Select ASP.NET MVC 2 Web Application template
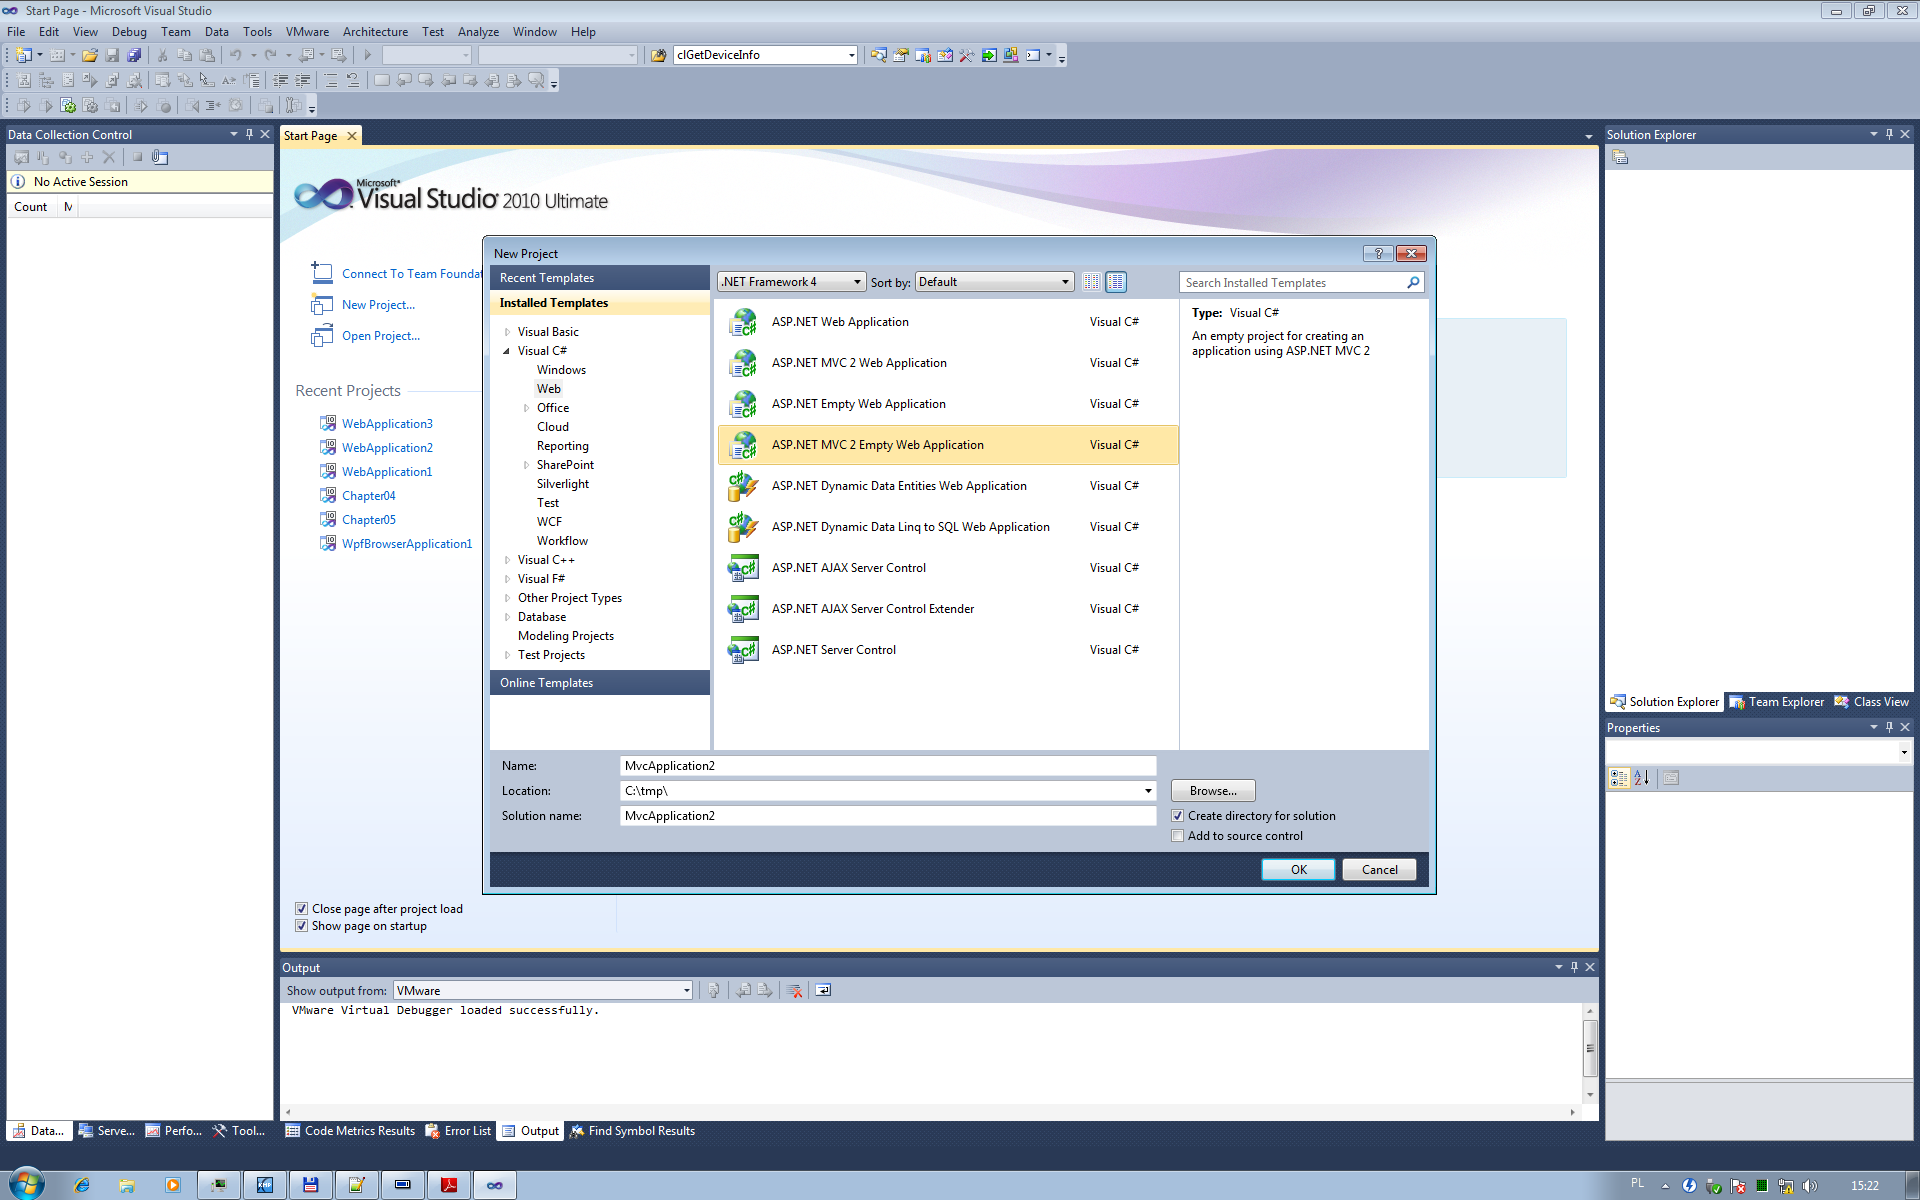The height and width of the screenshot is (1200, 1920). tap(948, 363)
